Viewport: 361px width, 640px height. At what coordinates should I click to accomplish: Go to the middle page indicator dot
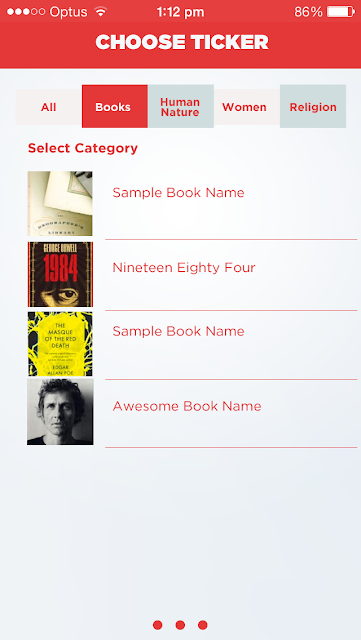point(180,625)
